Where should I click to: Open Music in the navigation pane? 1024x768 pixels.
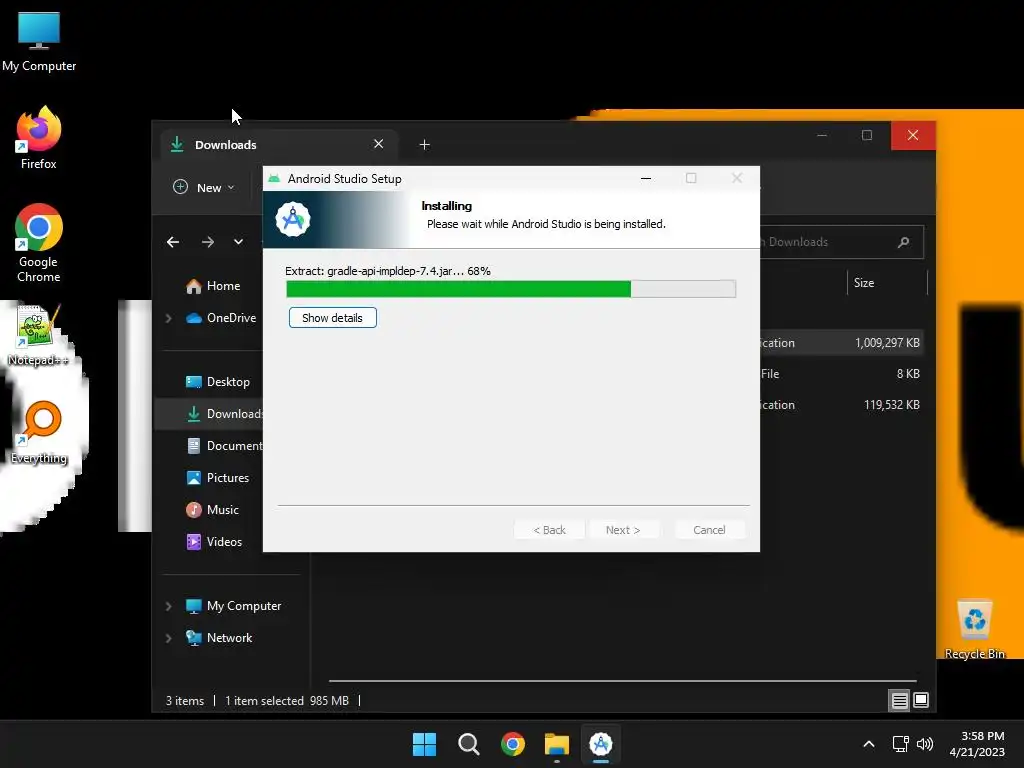coord(213,510)
